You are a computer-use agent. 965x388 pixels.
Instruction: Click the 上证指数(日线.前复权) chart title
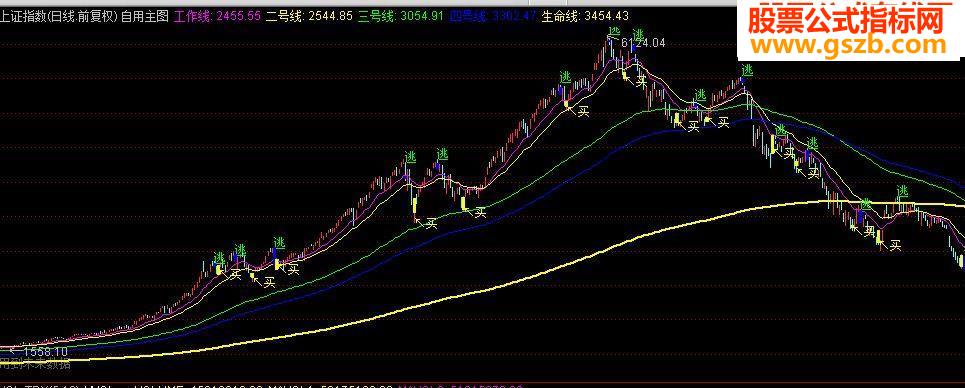click(x=59, y=16)
